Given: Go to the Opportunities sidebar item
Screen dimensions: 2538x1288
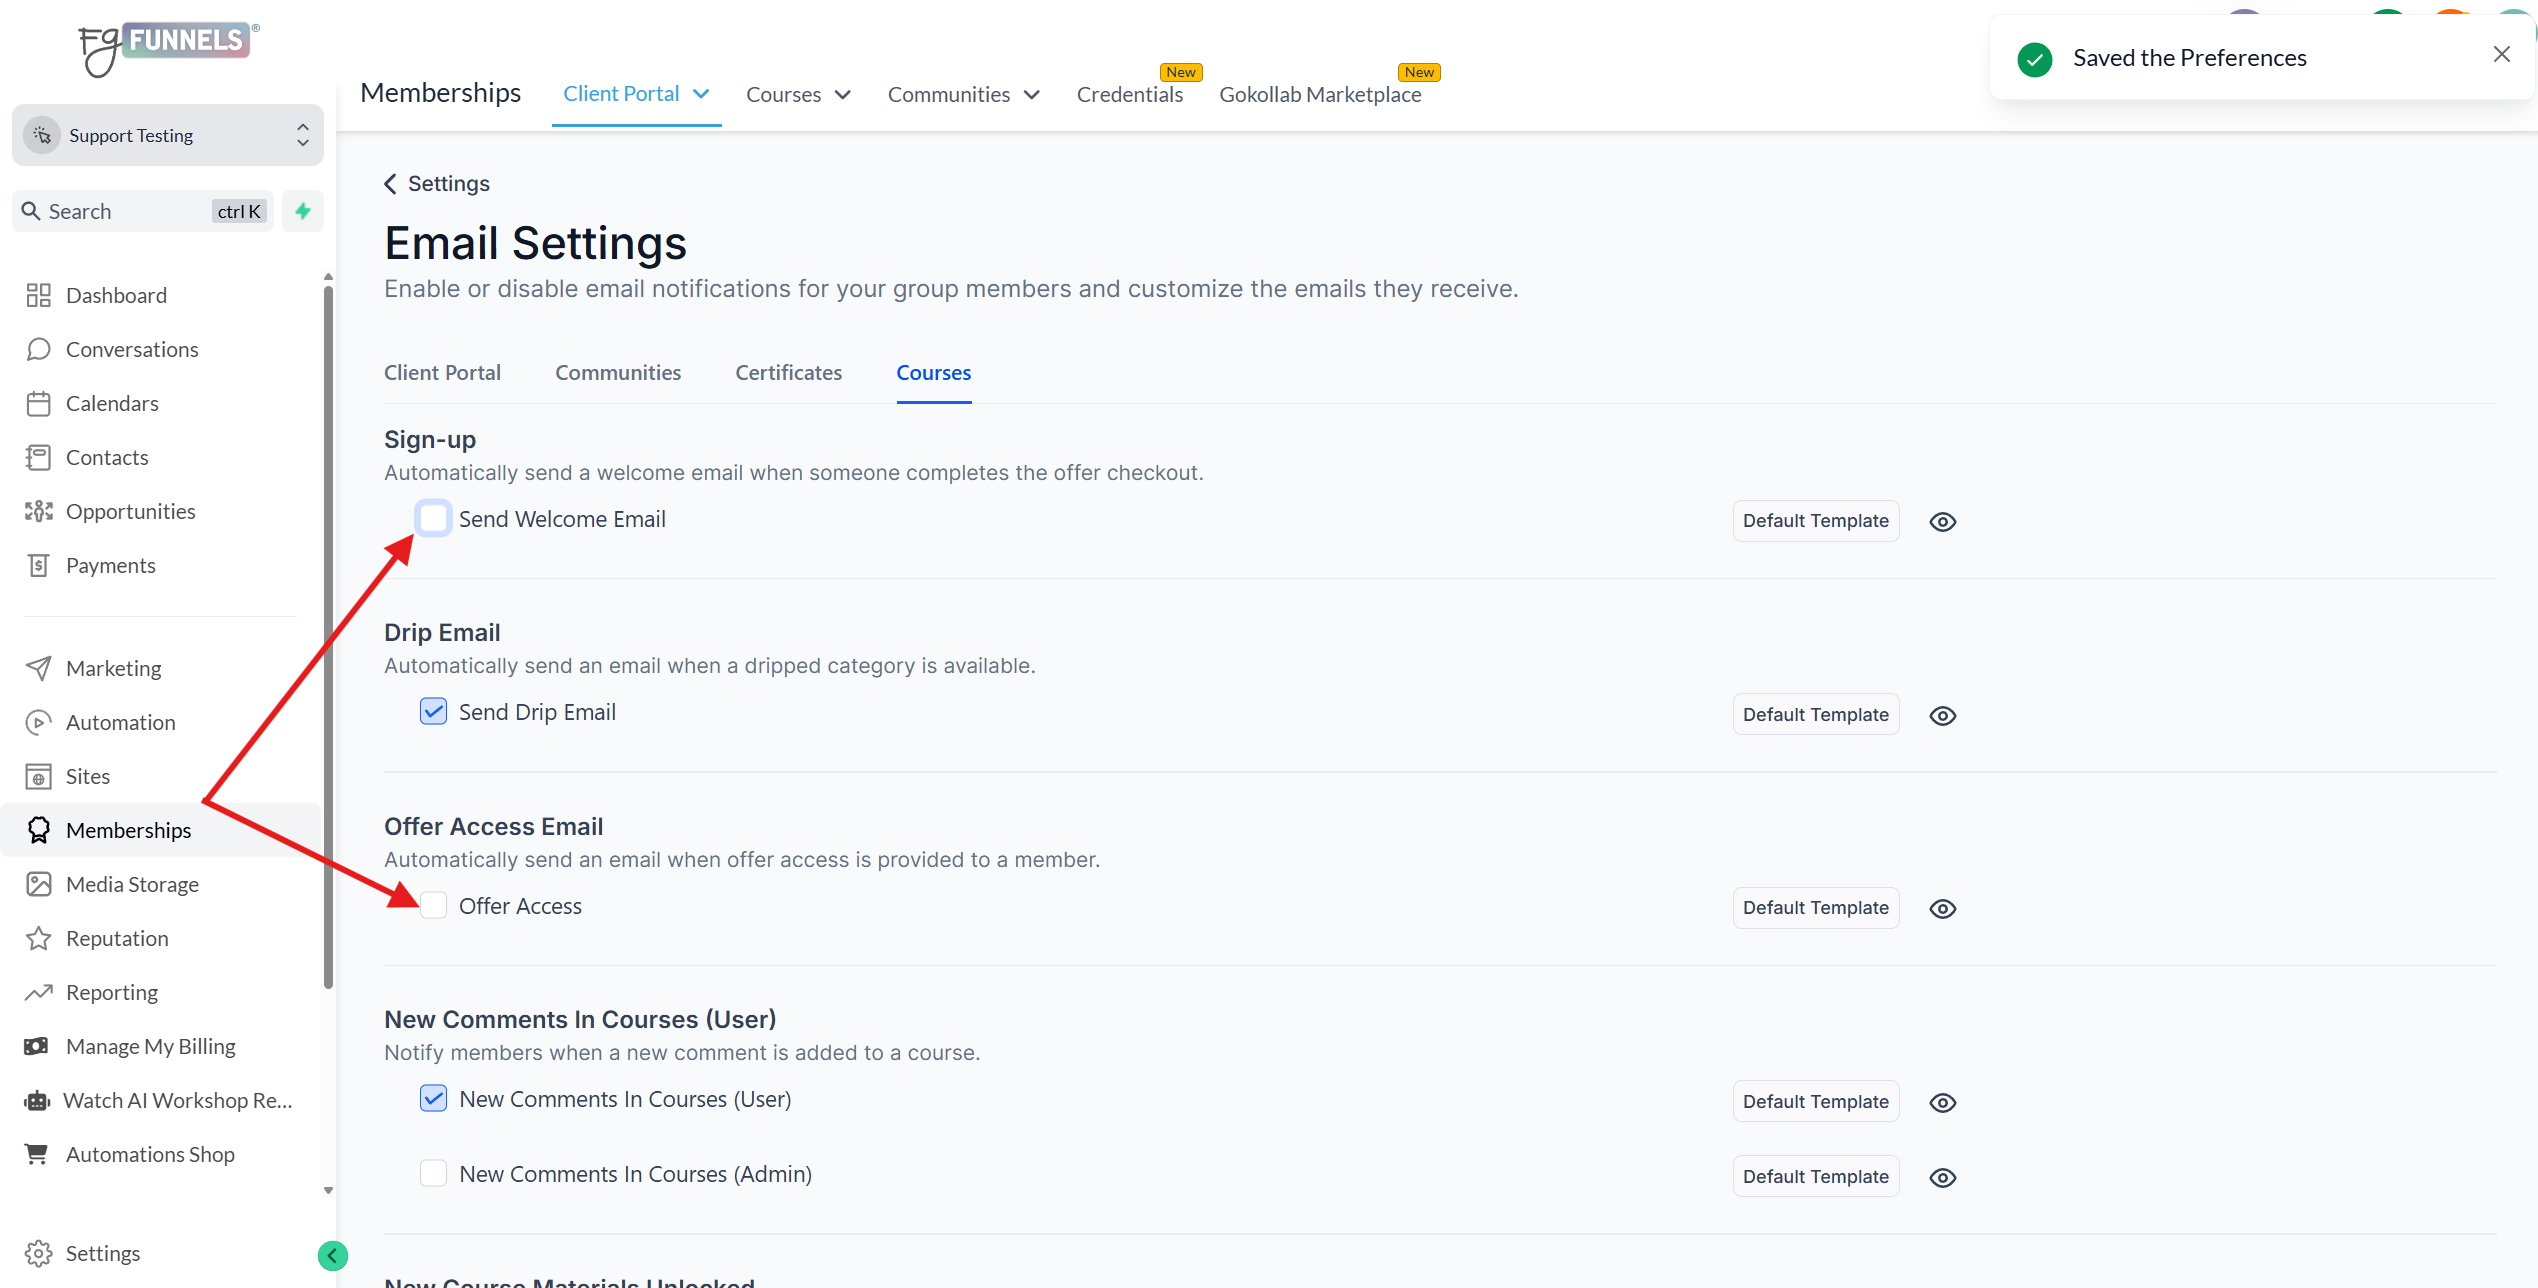Looking at the screenshot, I should tap(130, 511).
